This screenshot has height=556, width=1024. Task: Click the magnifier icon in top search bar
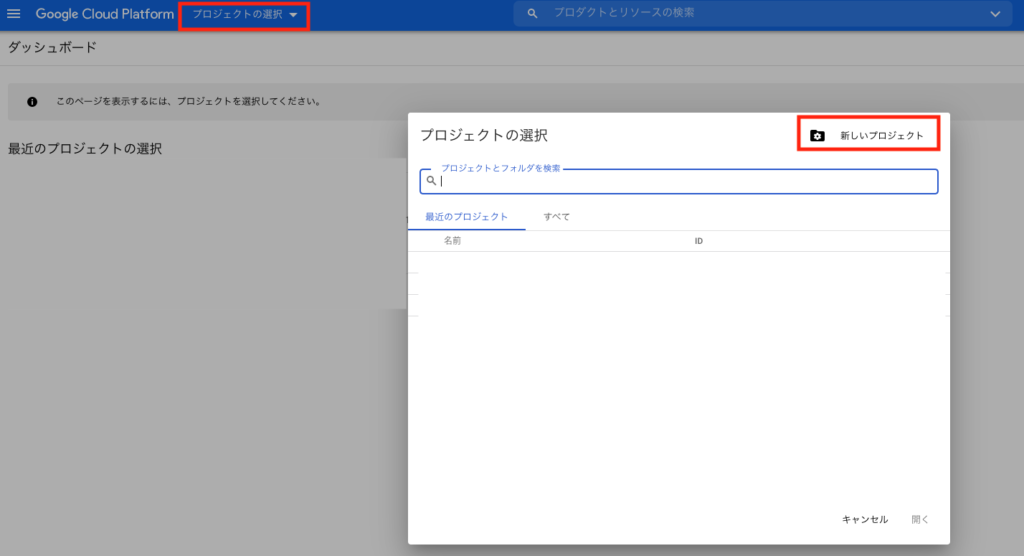click(x=533, y=14)
